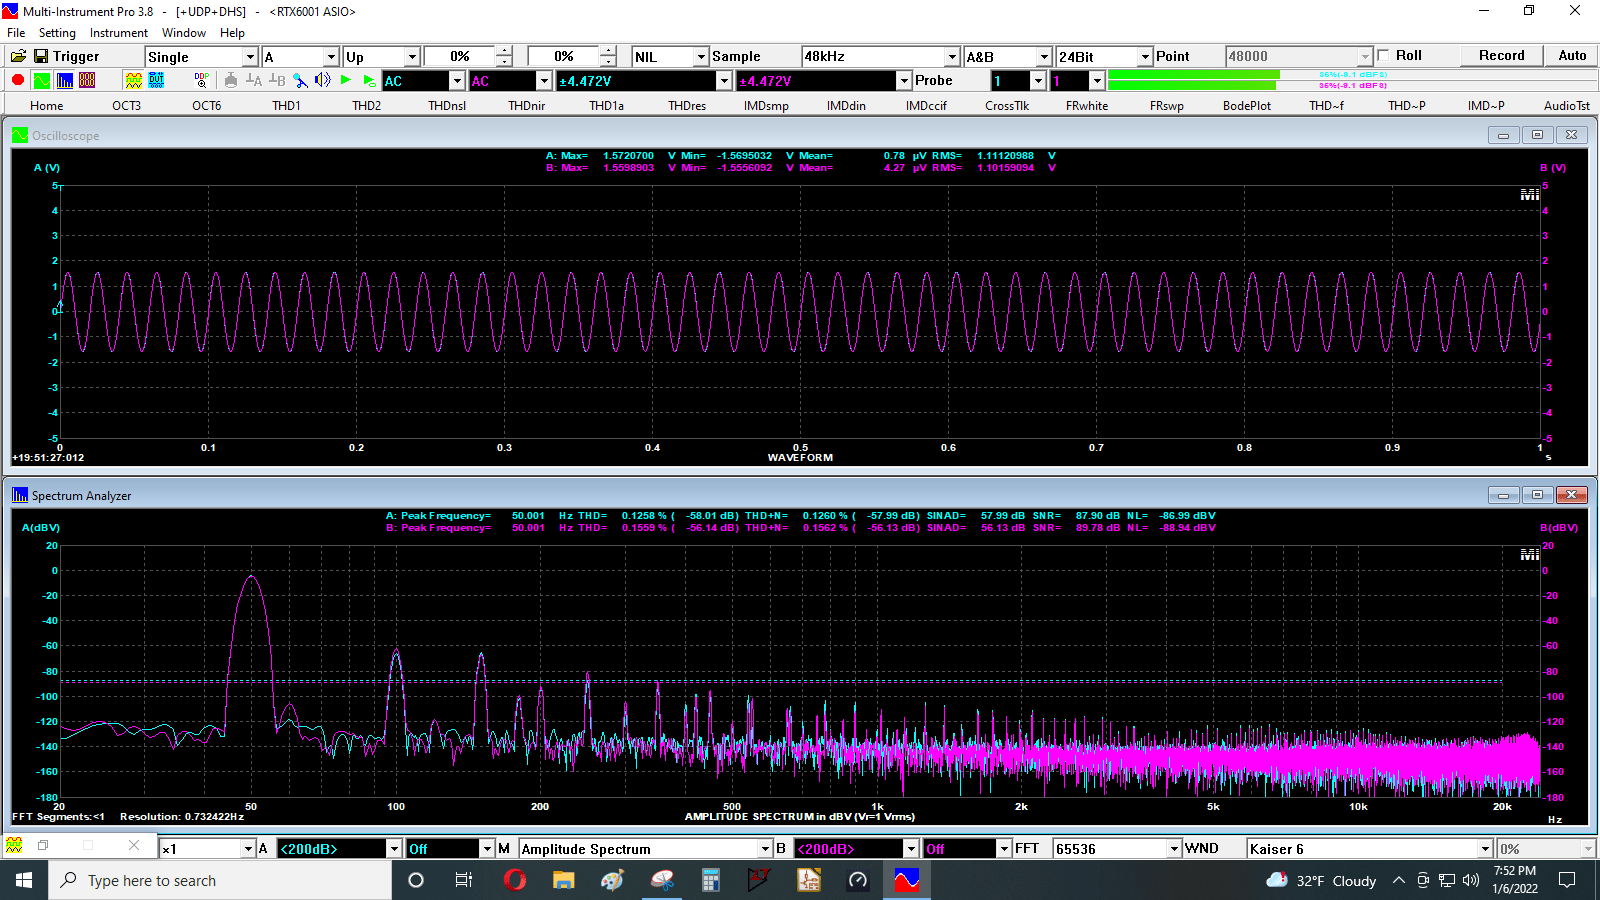Maximize the Spectrum Analyzer sub-window
The width and height of the screenshot is (1600, 900).
tap(1537, 495)
